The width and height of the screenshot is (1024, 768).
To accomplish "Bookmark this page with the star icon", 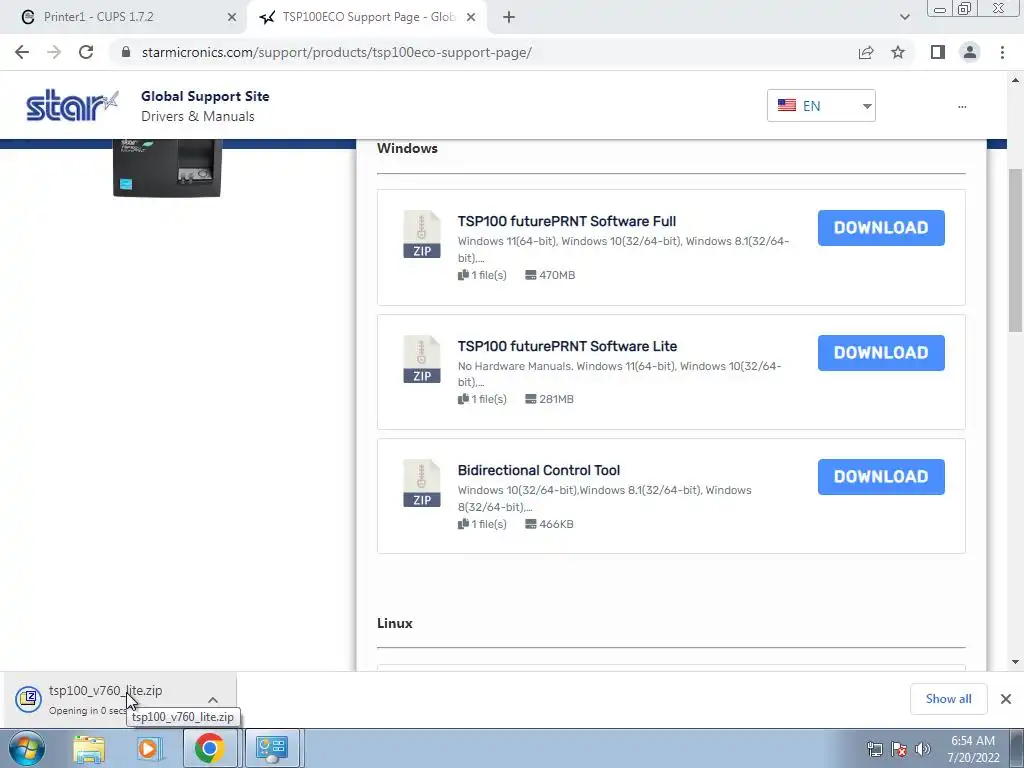I will tap(898, 52).
